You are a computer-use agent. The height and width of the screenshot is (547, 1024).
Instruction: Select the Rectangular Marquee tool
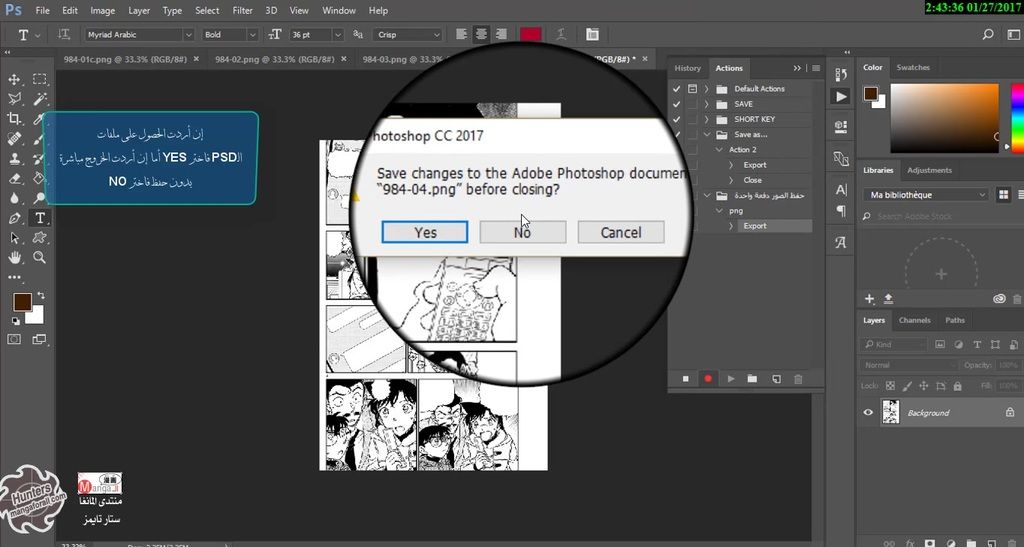click(40, 80)
